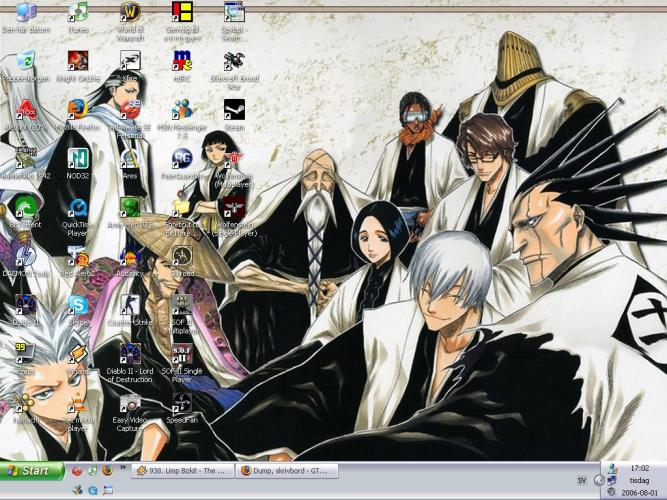The width and height of the screenshot is (667, 500).
Task: Open the yellow folder shortcut icon
Action: point(182,217)
